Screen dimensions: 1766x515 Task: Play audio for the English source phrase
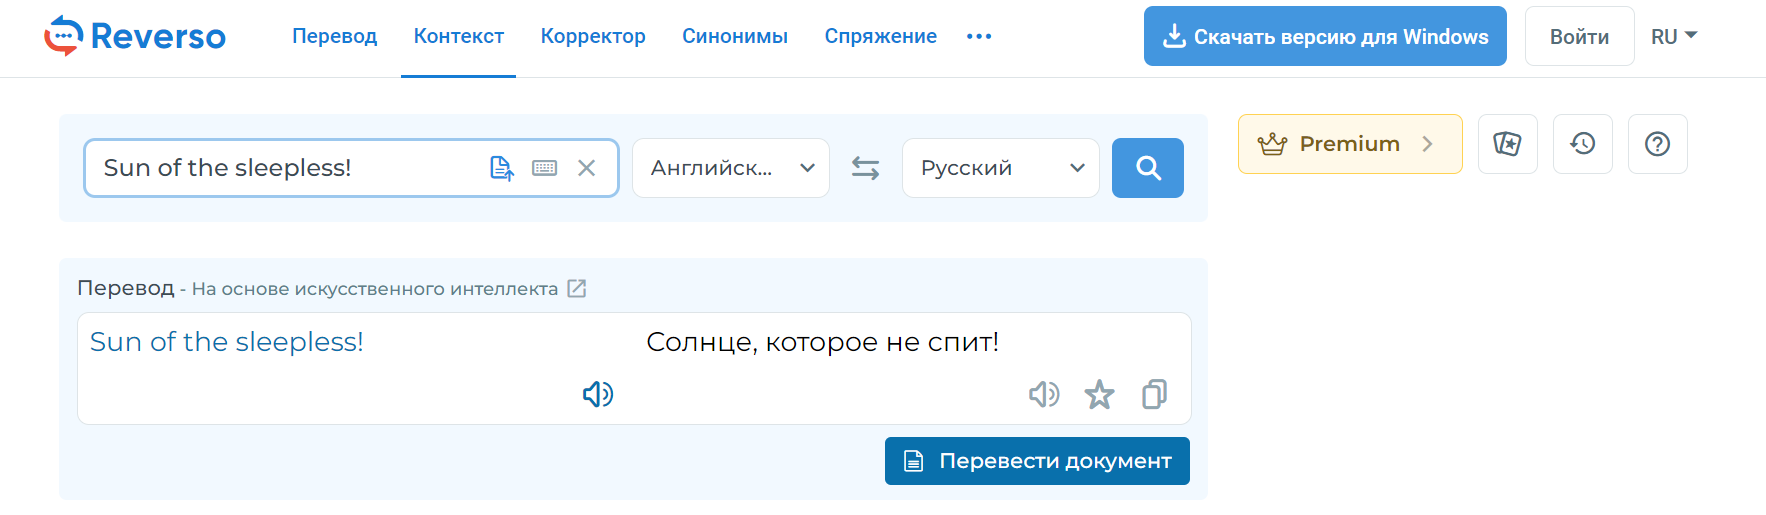pyautogui.click(x=598, y=394)
